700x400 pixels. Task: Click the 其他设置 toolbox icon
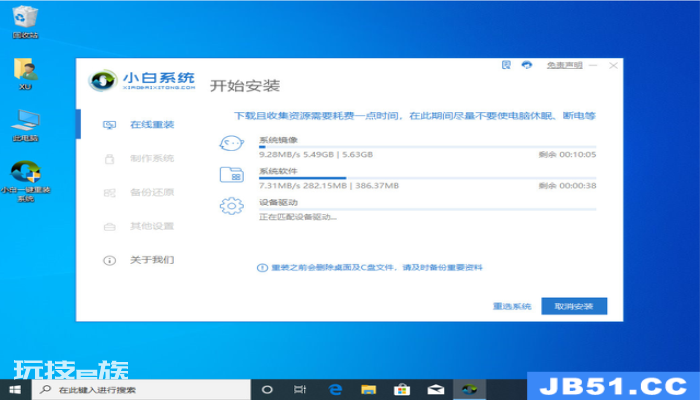(109, 227)
